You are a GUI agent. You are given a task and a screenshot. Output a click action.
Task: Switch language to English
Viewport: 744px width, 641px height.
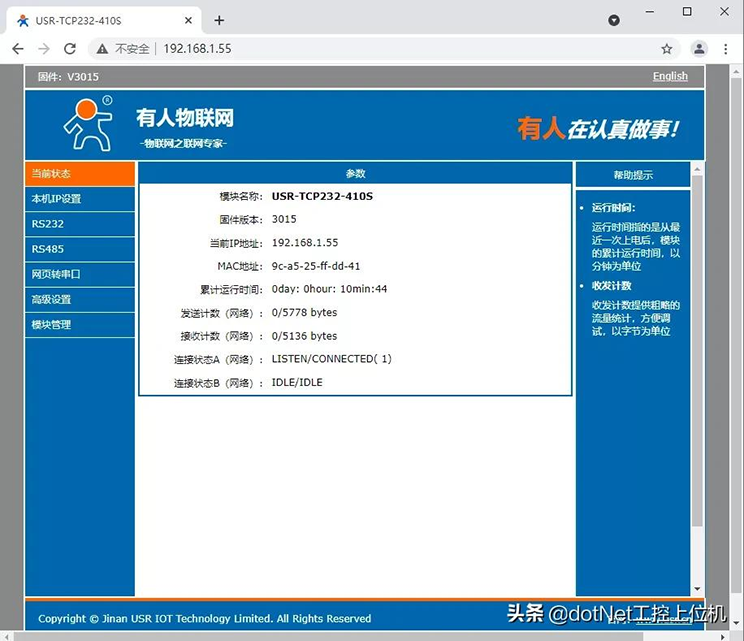click(x=670, y=76)
